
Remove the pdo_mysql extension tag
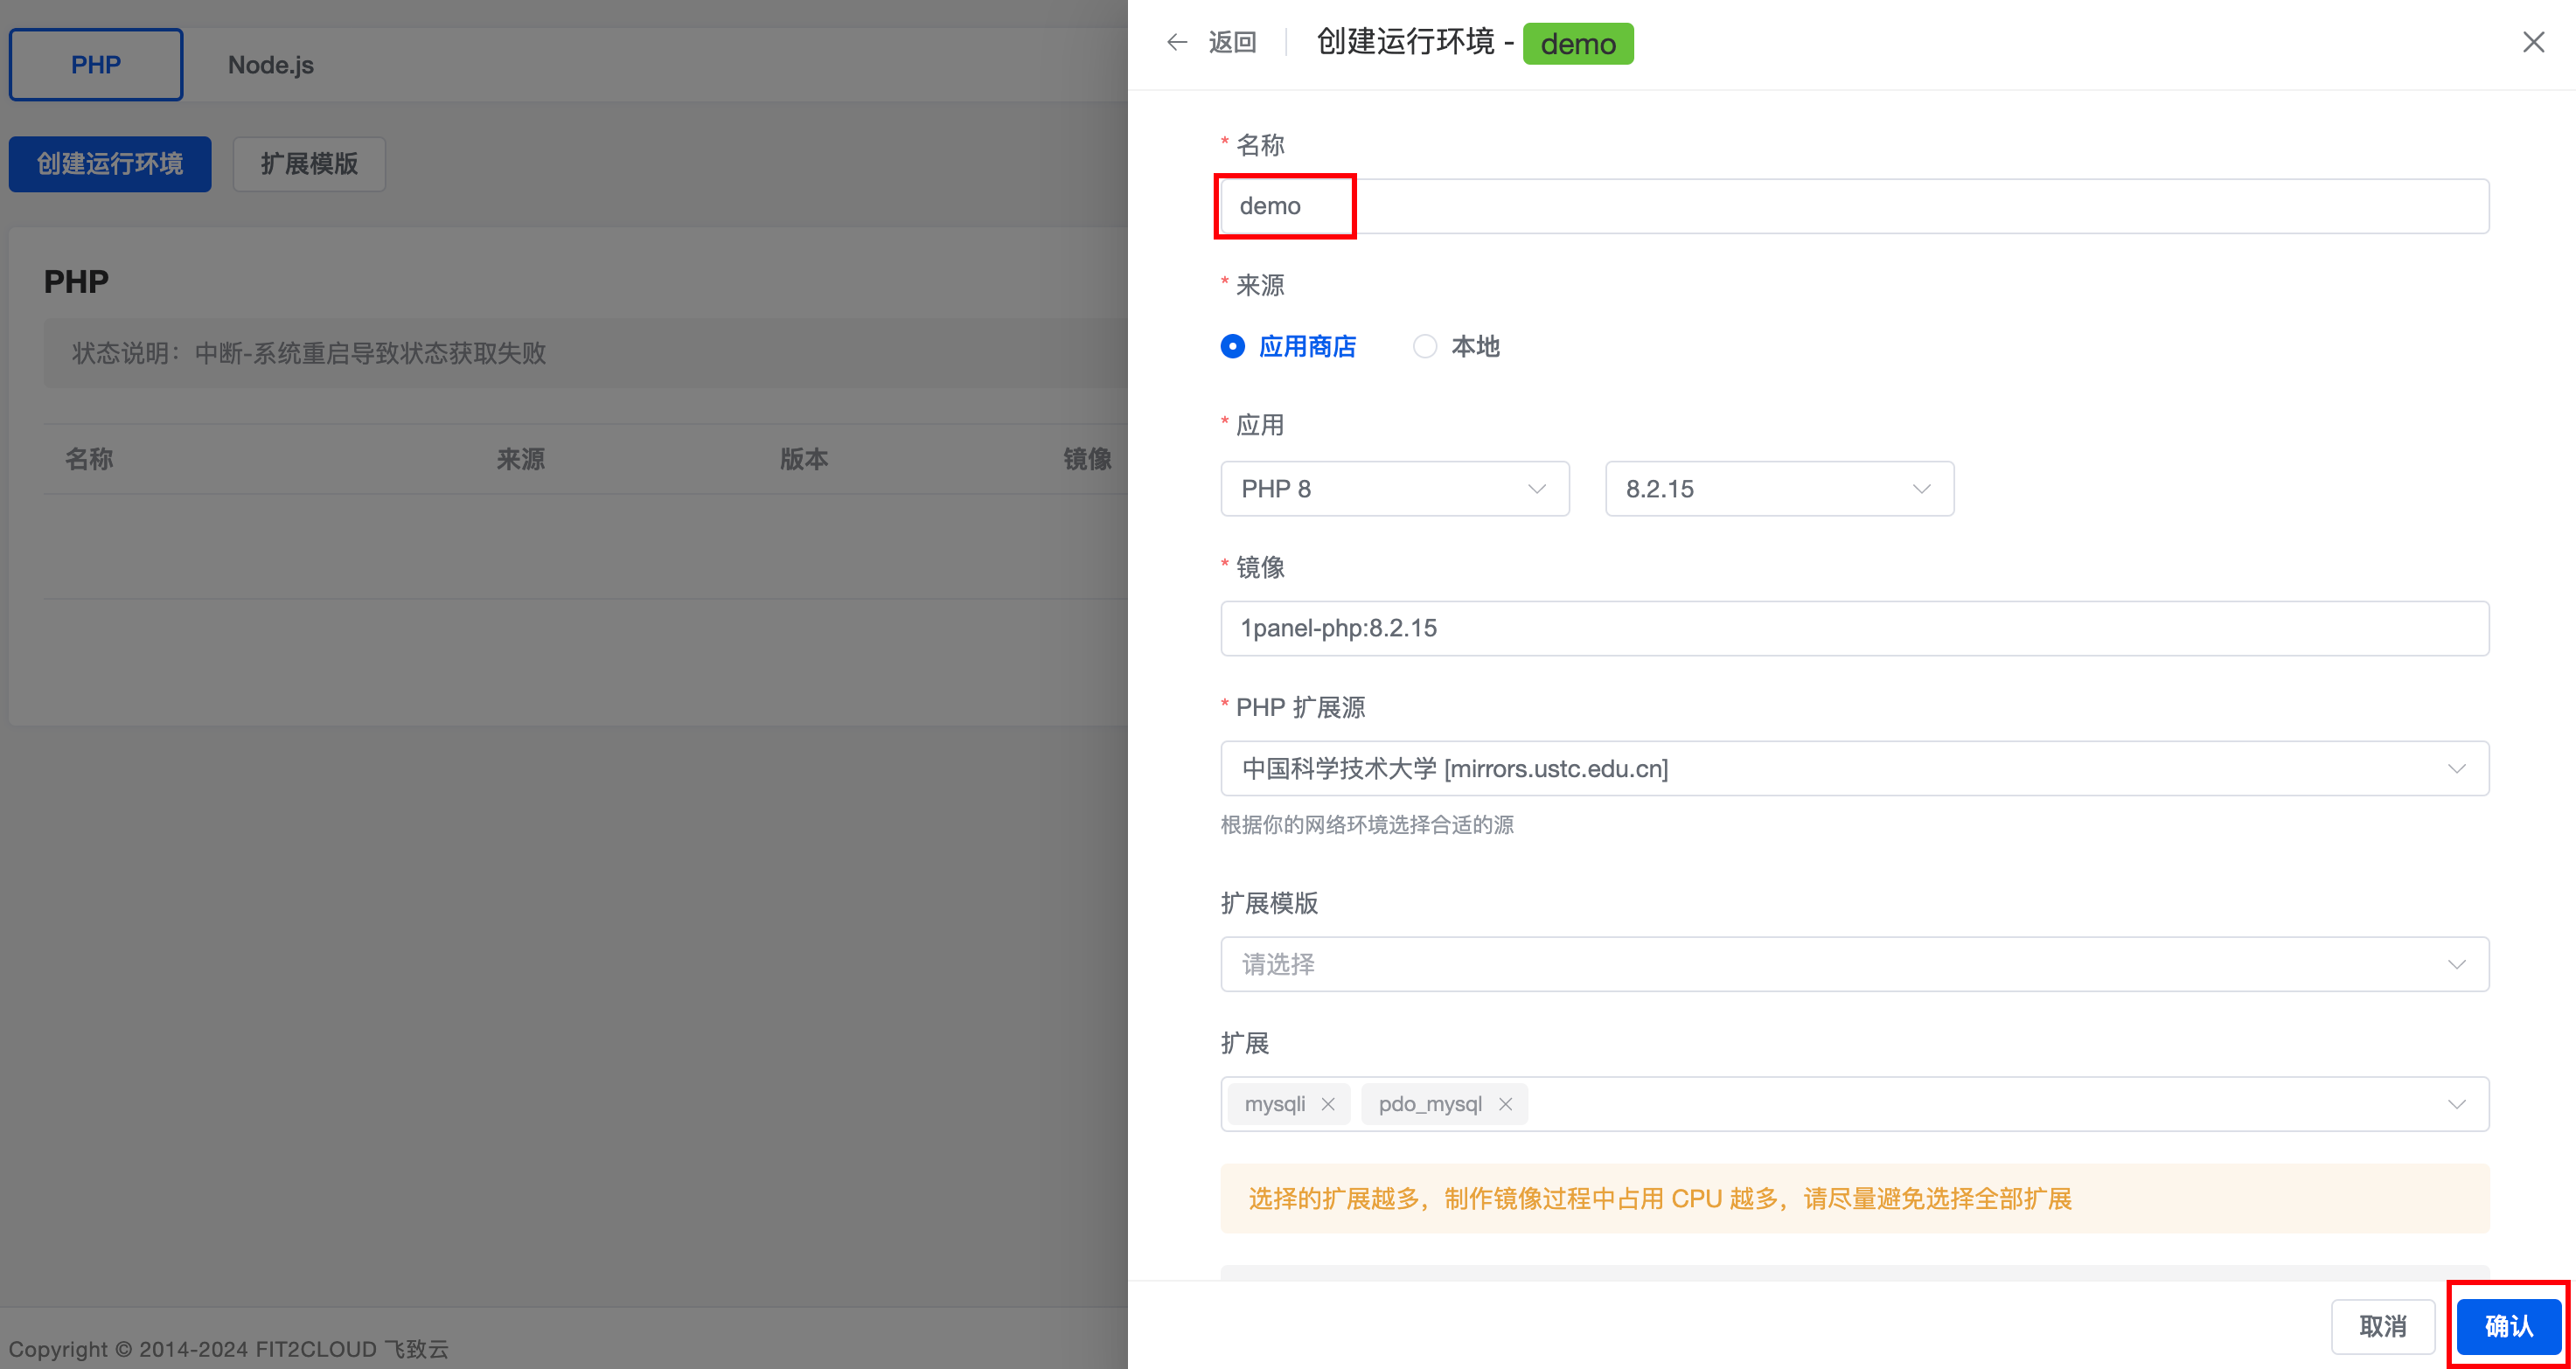point(1505,1104)
